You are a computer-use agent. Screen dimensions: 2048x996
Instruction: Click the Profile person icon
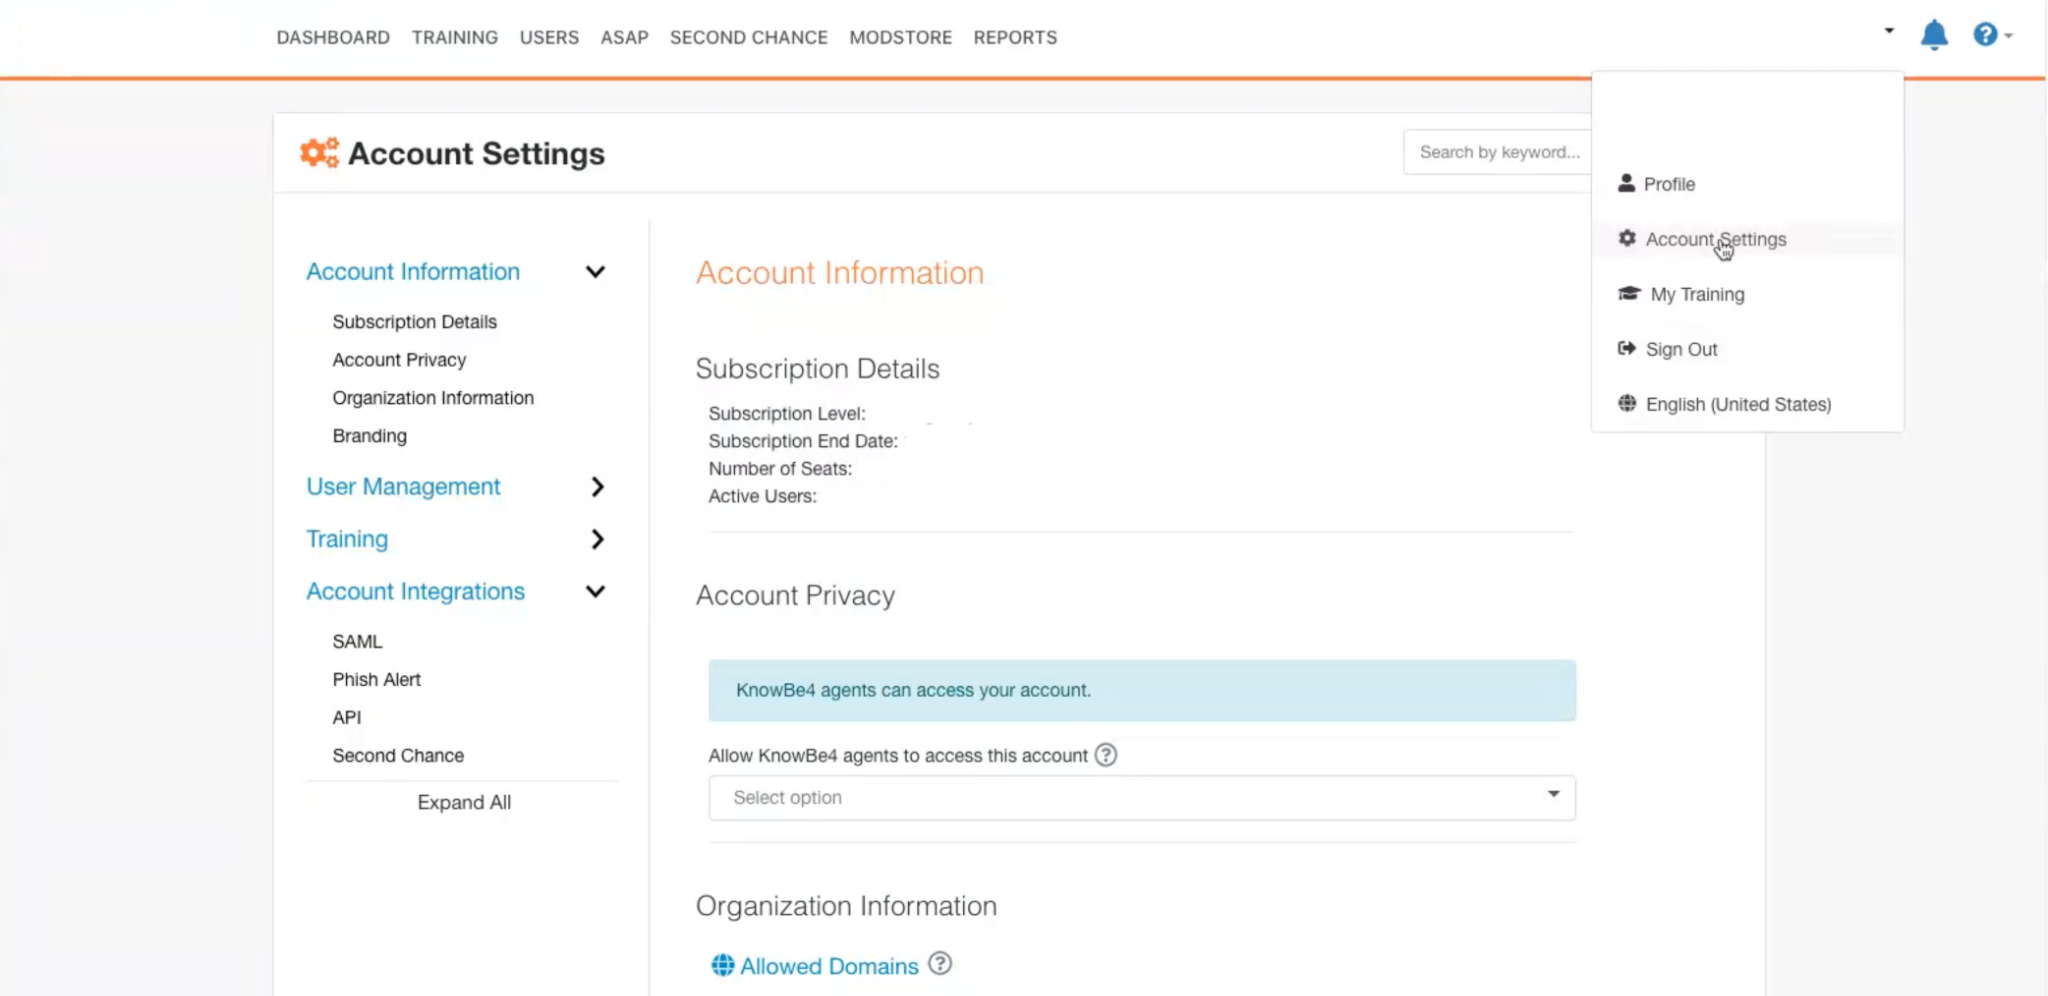[x=1626, y=183]
